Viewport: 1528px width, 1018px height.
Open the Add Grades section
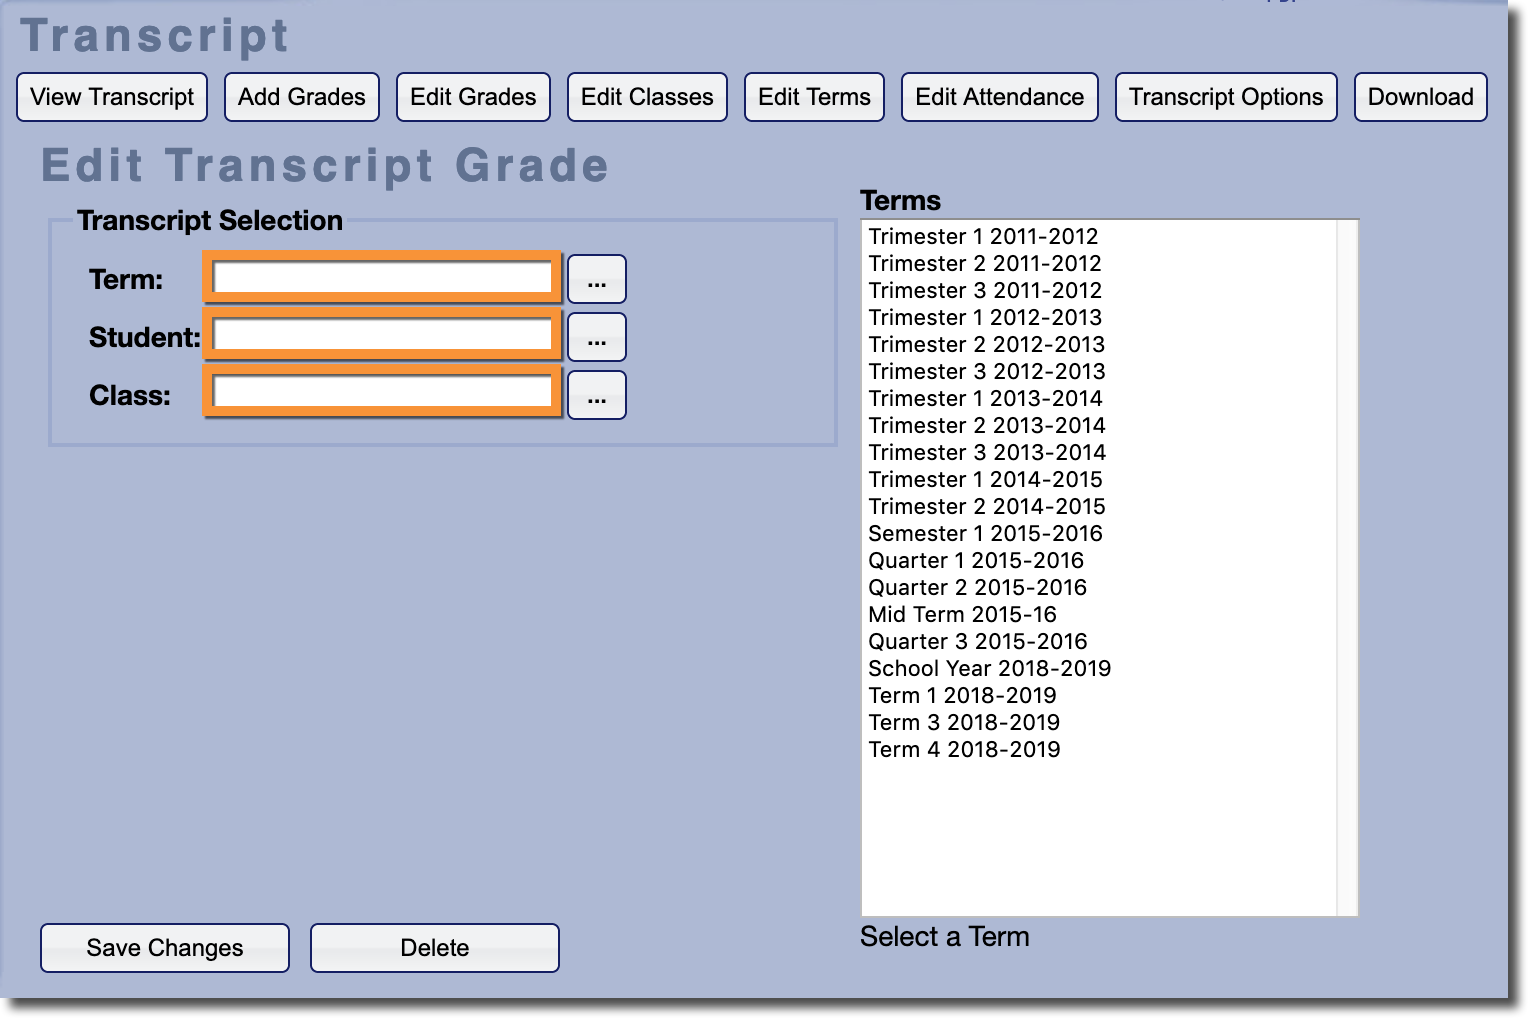pyautogui.click(x=301, y=97)
